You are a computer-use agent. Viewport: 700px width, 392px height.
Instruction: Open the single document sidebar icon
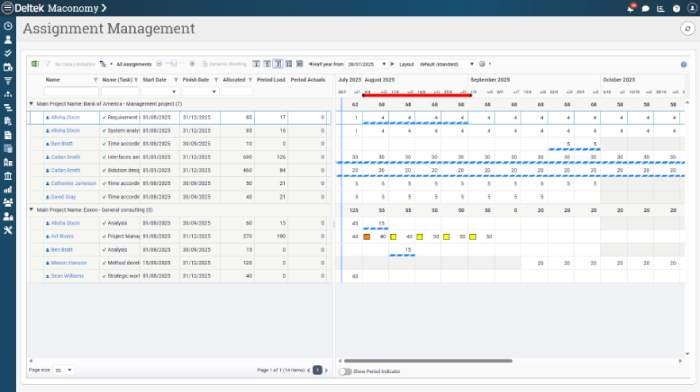pos(8,135)
